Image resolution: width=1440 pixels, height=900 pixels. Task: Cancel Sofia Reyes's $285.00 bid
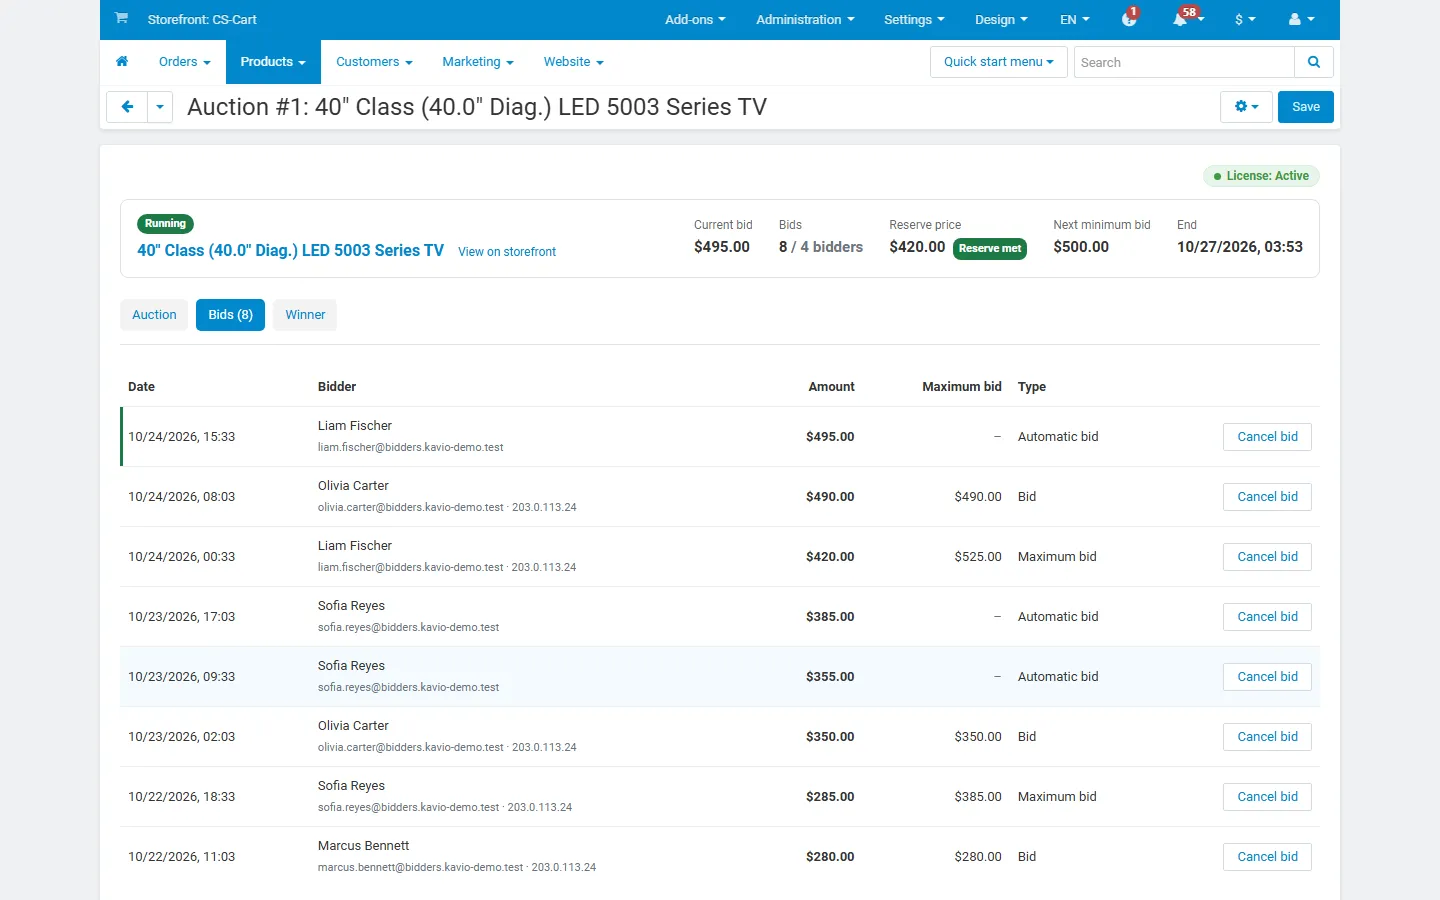[x=1267, y=797]
